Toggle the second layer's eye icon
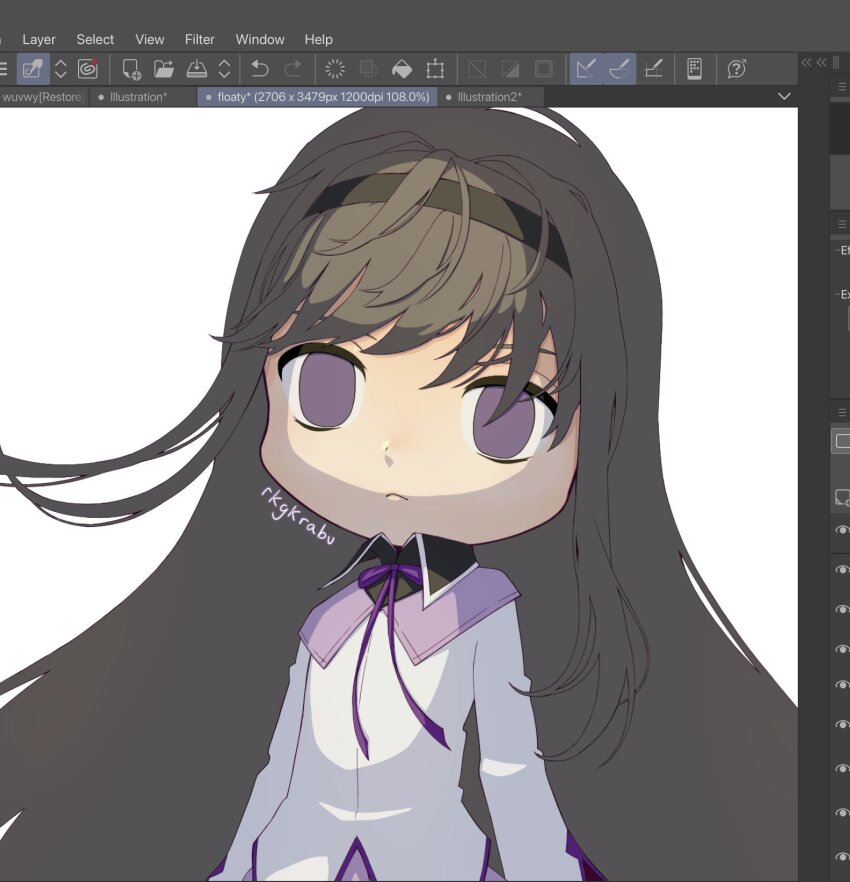850x882 pixels. pyautogui.click(x=842, y=570)
